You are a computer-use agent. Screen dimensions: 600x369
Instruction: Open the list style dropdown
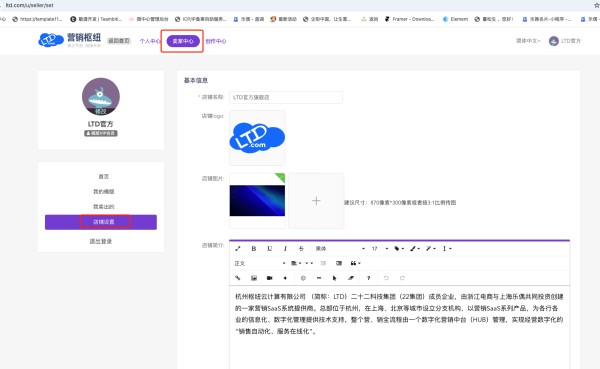309,263
